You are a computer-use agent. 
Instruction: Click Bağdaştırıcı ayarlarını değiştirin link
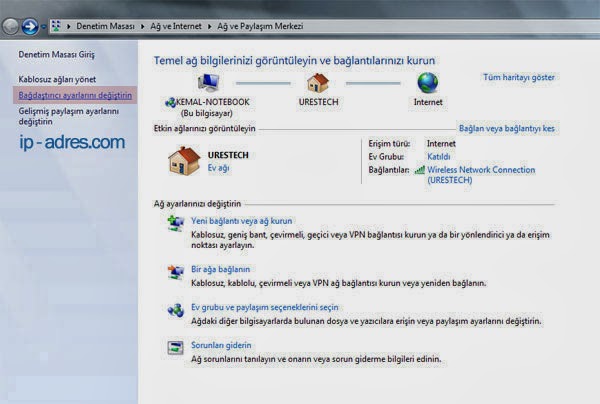75,95
